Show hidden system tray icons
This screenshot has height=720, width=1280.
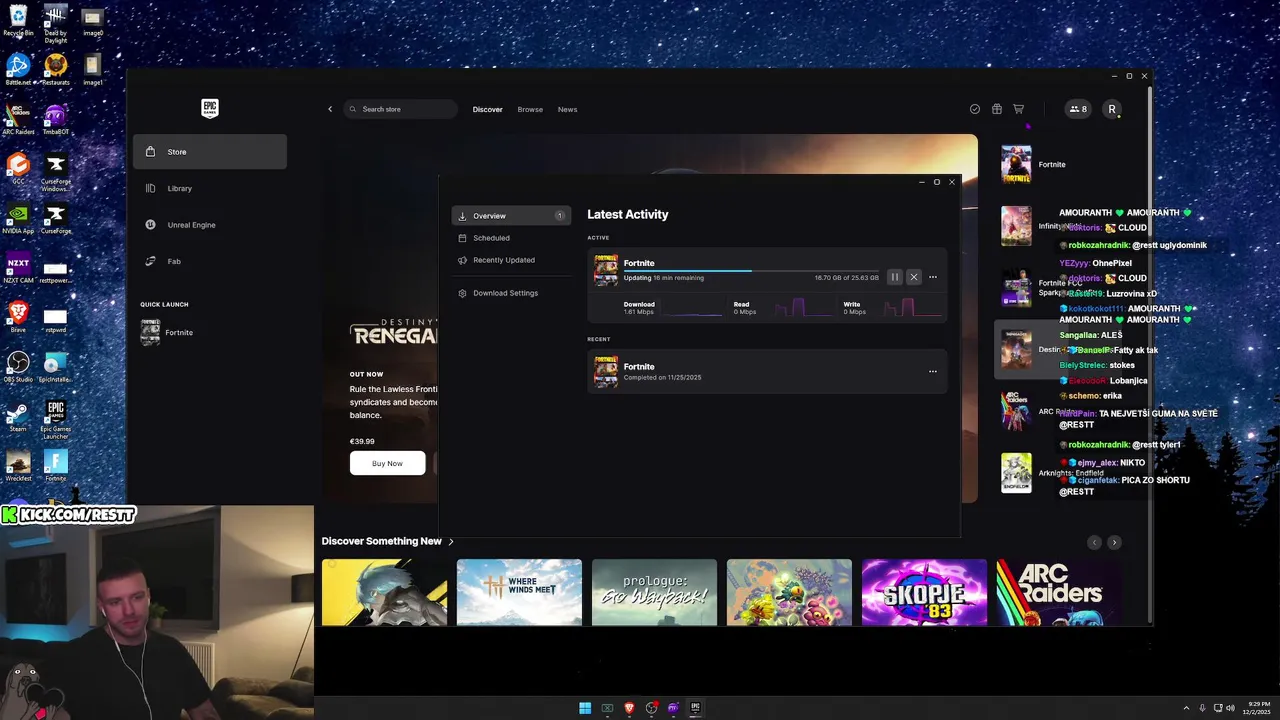coord(1186,708)
